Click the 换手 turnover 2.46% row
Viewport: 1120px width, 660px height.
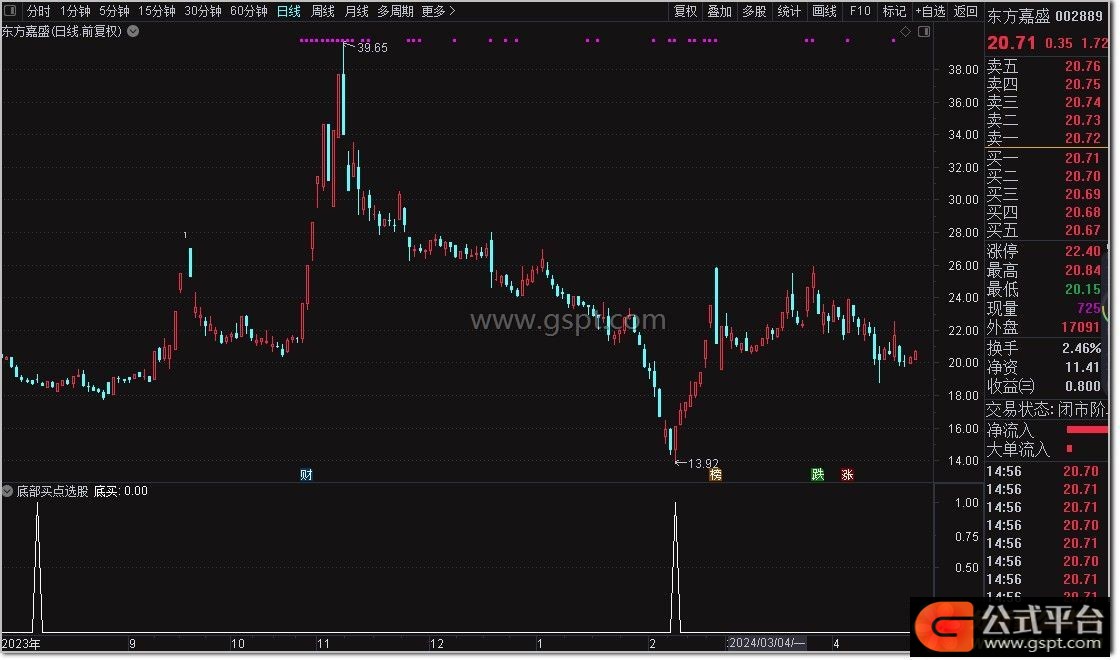coord(1044,348)
